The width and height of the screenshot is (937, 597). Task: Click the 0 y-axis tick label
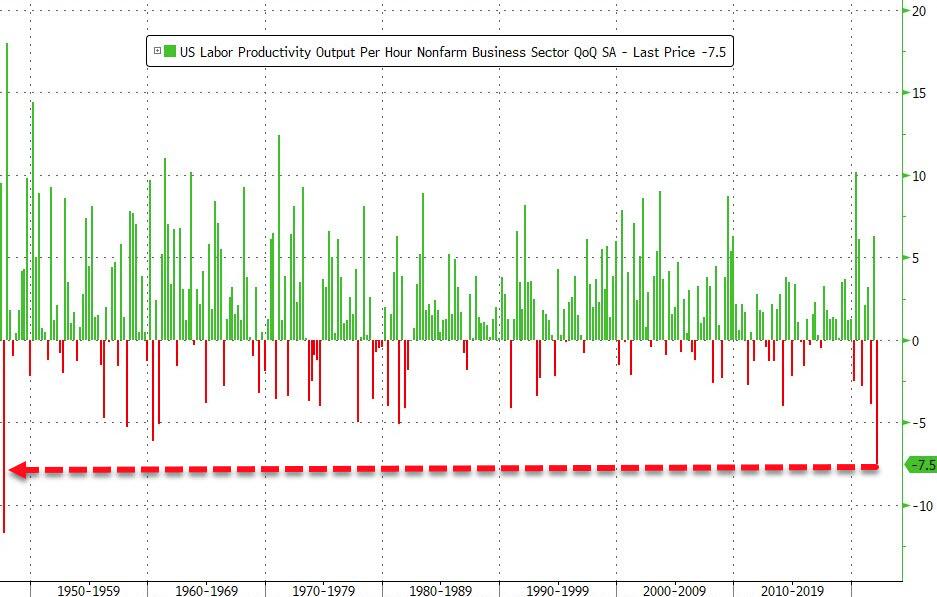915,341
